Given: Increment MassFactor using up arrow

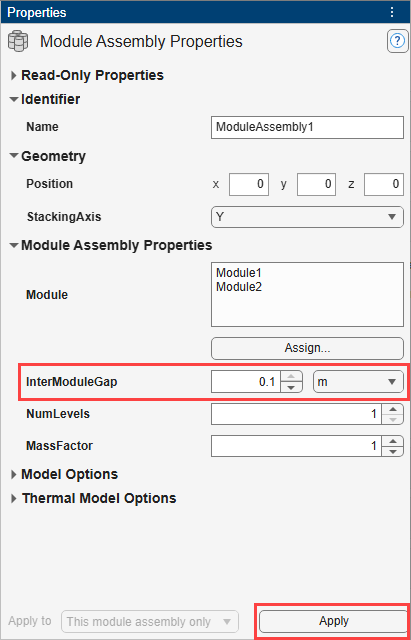Looking at the screenshot, I should [x=392, y=441].
